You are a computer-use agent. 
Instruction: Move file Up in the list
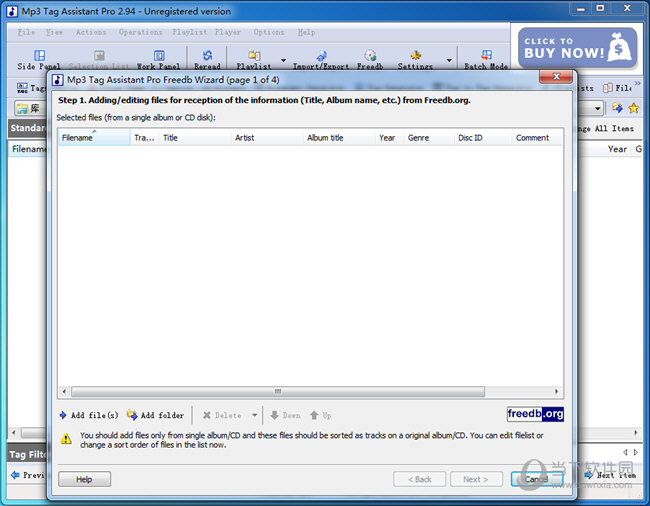coord(320,415)
